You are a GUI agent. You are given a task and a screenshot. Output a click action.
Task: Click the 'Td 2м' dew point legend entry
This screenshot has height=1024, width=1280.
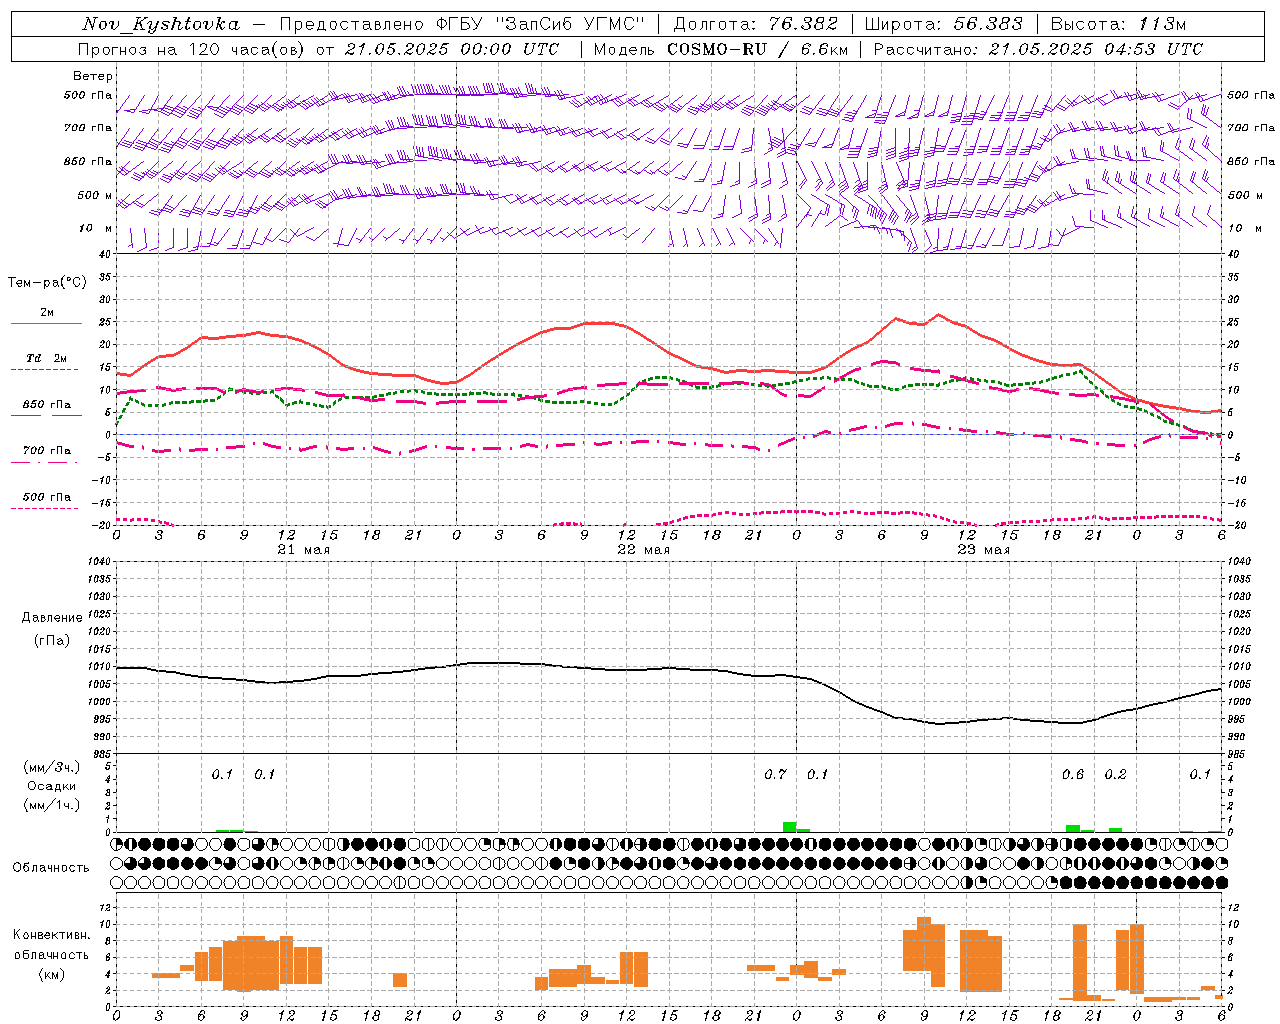tap(47, 358)
